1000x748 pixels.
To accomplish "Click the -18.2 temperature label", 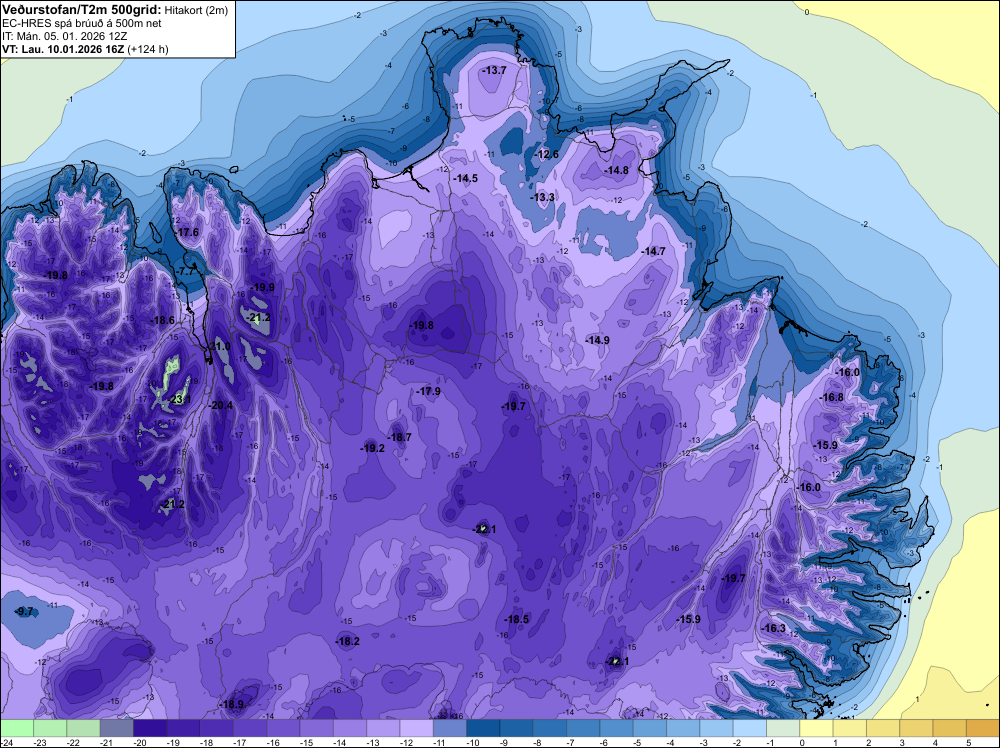I will click(347, 642).
